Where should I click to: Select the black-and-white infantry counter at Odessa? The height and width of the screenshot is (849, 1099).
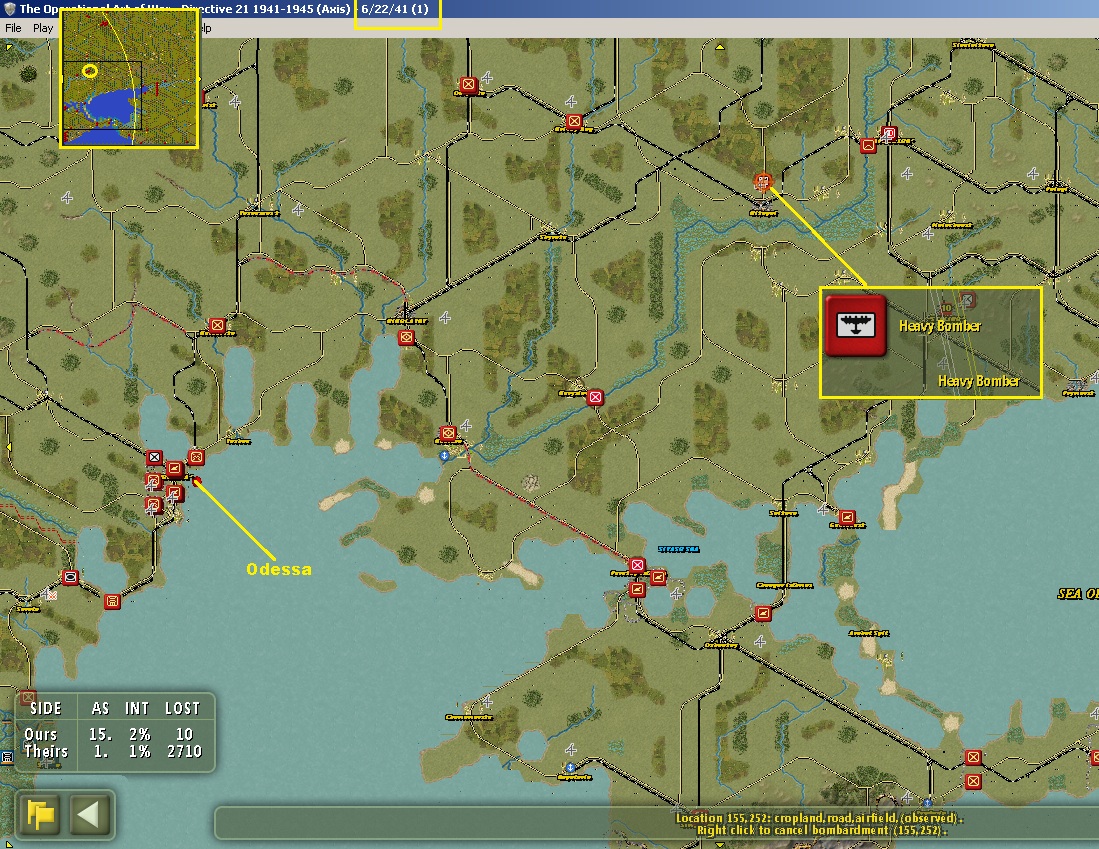tap(154, 458)
